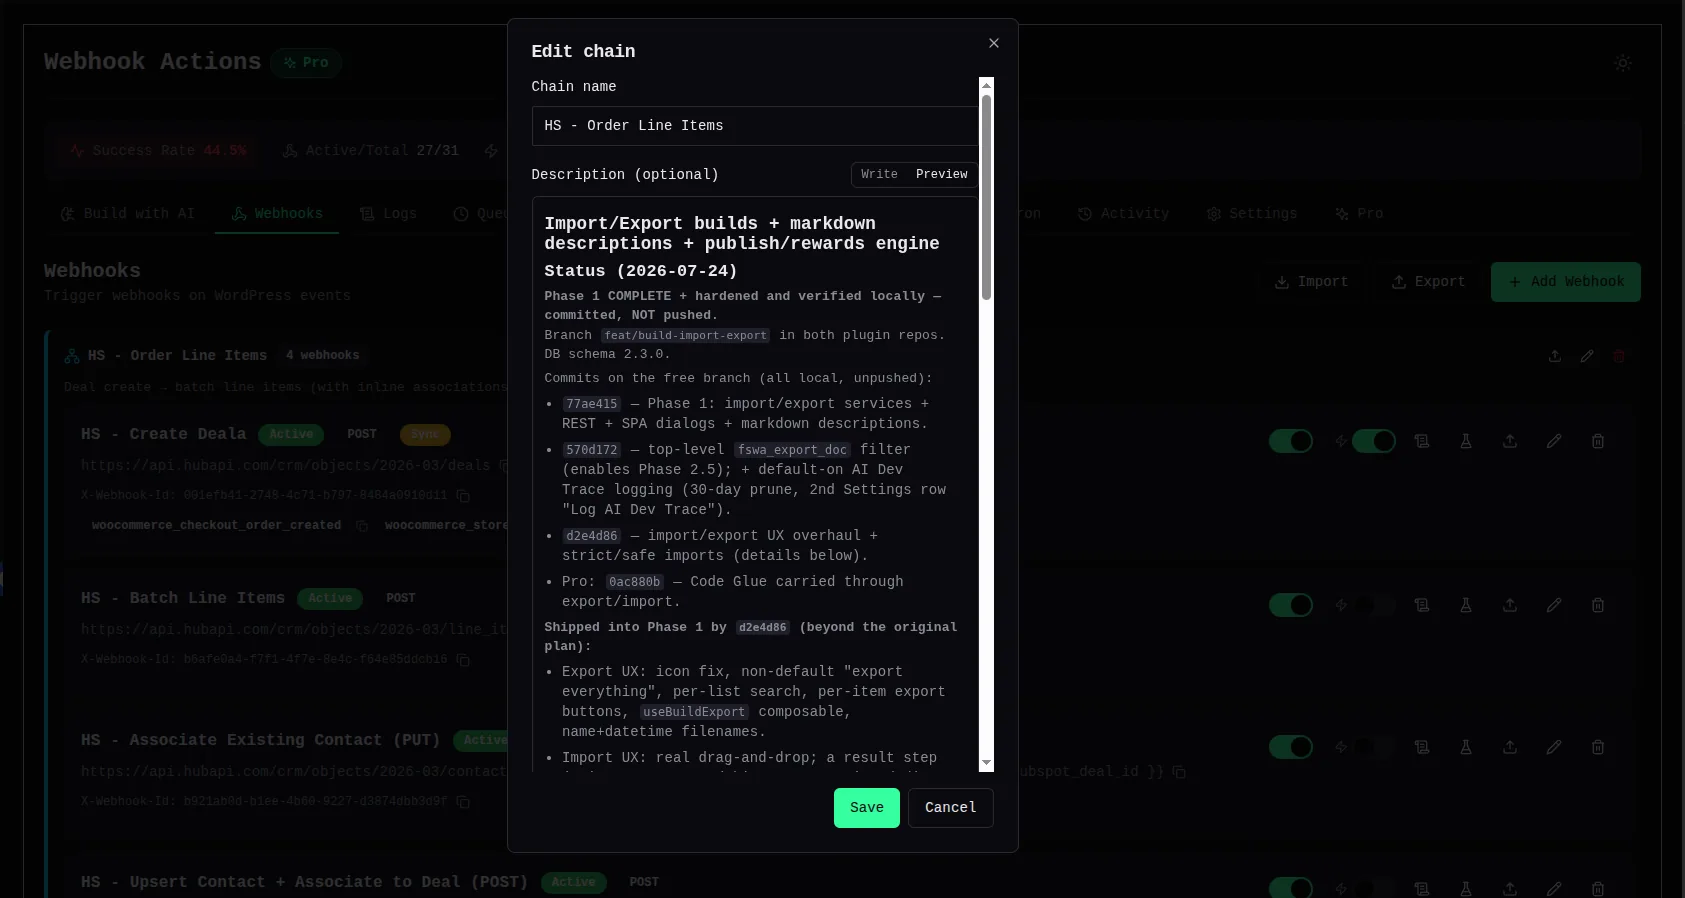Click commit hash '570d172' in description
The image size is (1685, 898).
[591, 450]
